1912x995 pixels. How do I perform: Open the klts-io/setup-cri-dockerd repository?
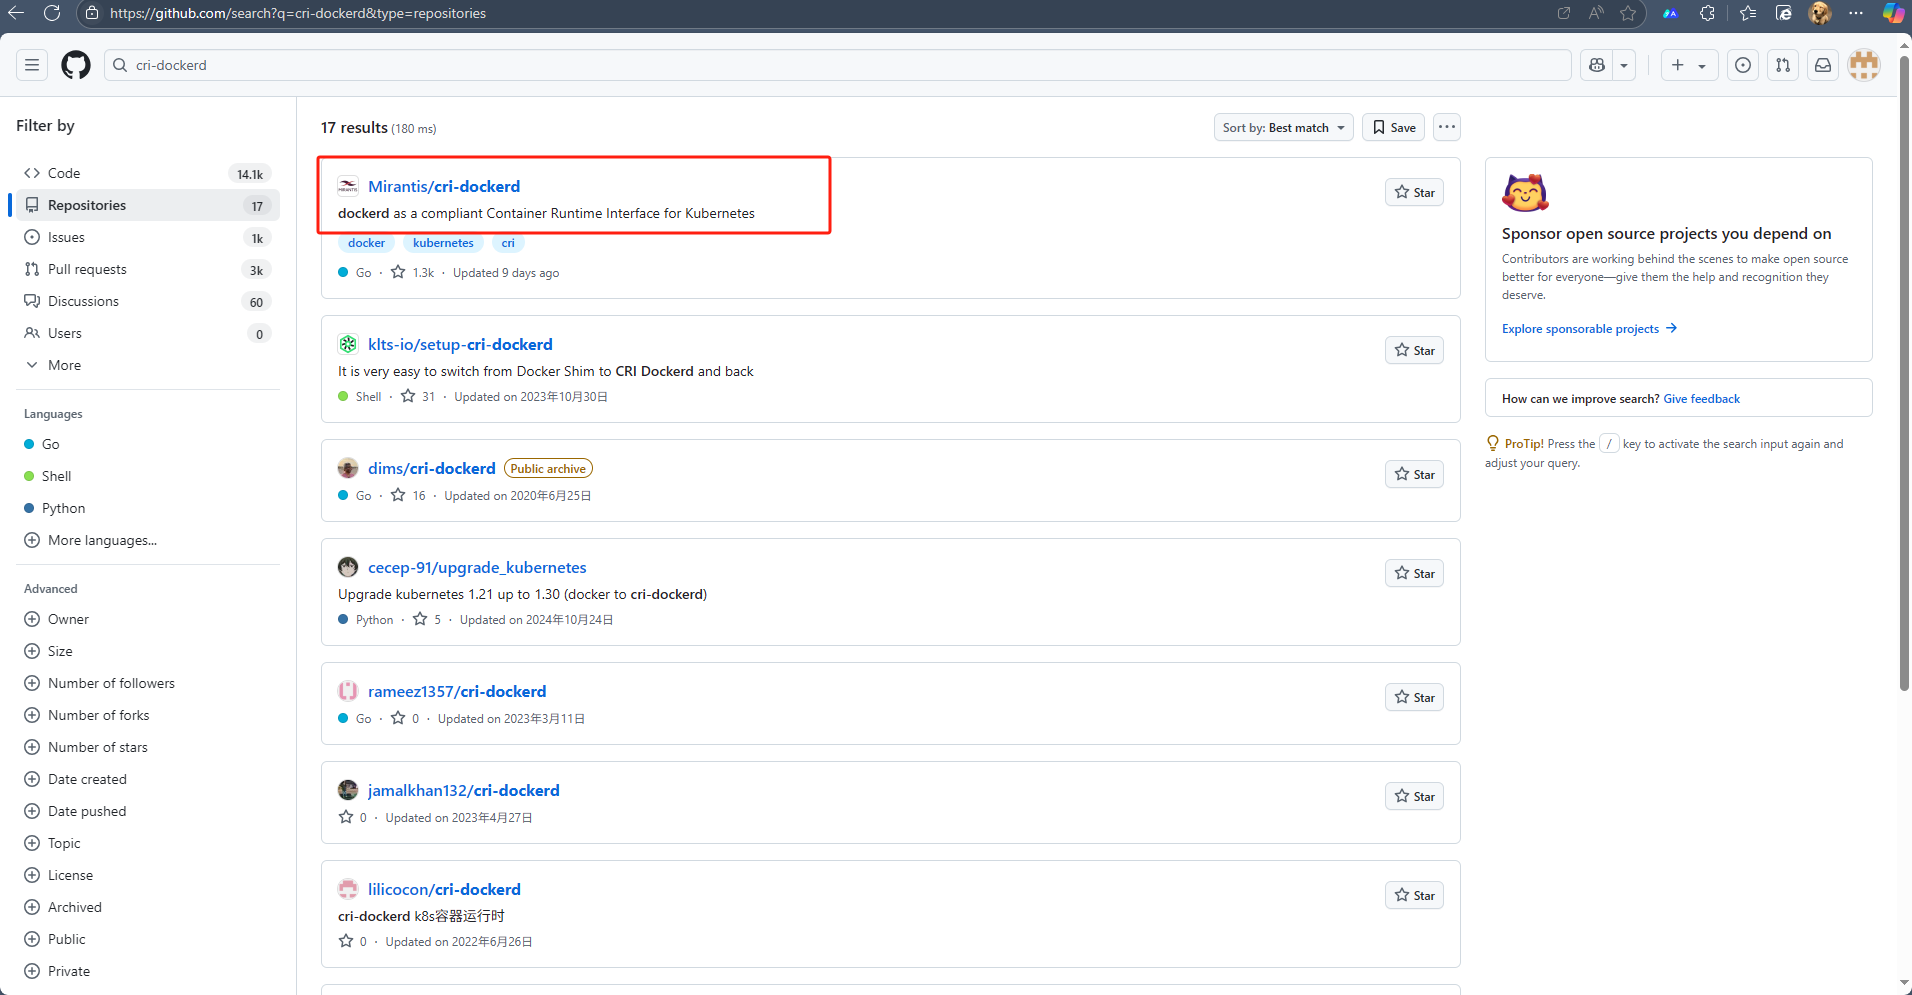tap(460, 344)
